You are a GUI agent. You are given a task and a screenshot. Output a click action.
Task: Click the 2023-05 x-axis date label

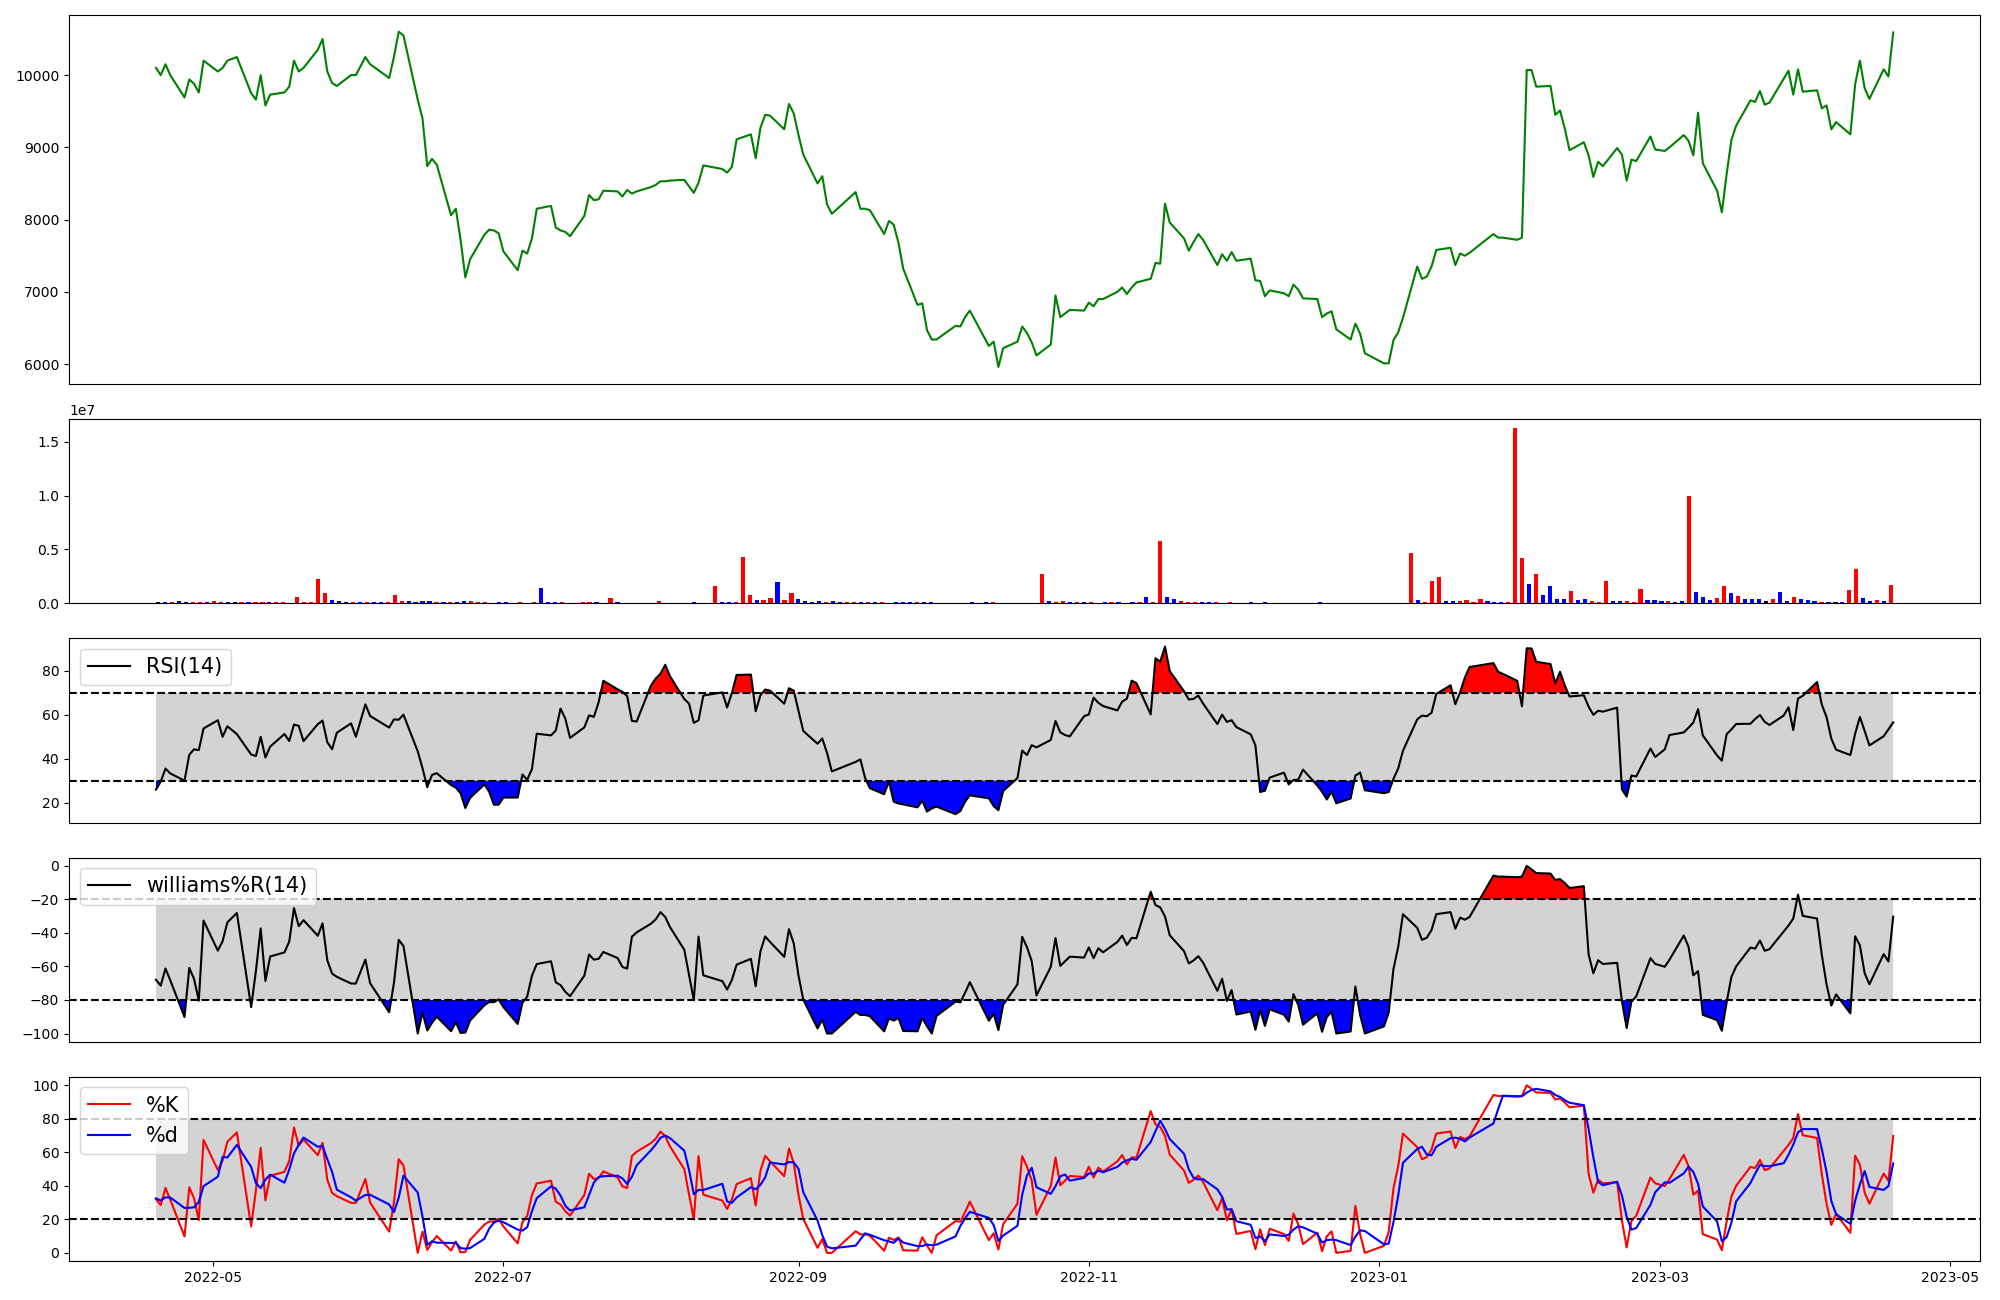1950,1277
